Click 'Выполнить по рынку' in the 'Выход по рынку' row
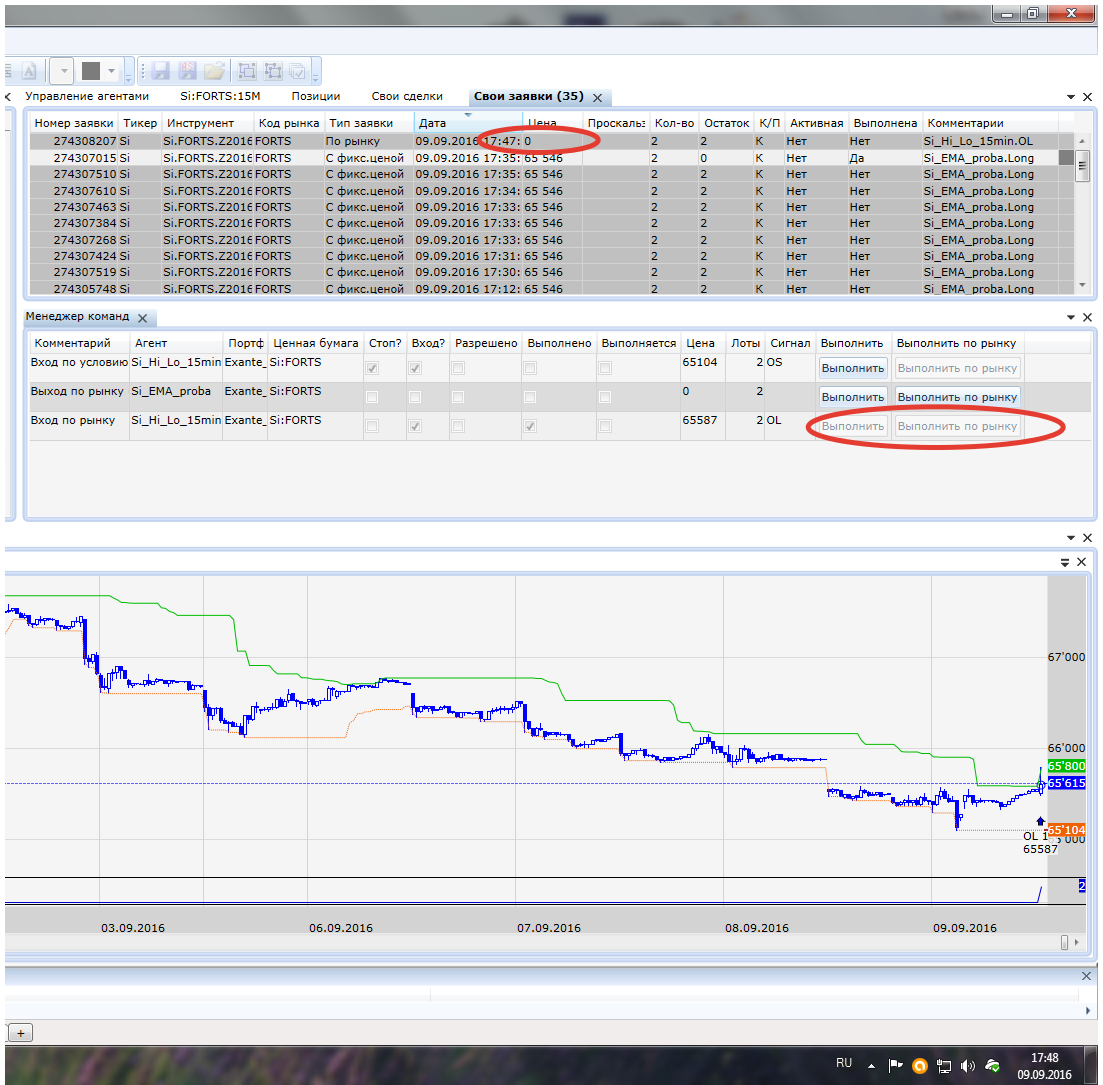 (x=957, y=397)
